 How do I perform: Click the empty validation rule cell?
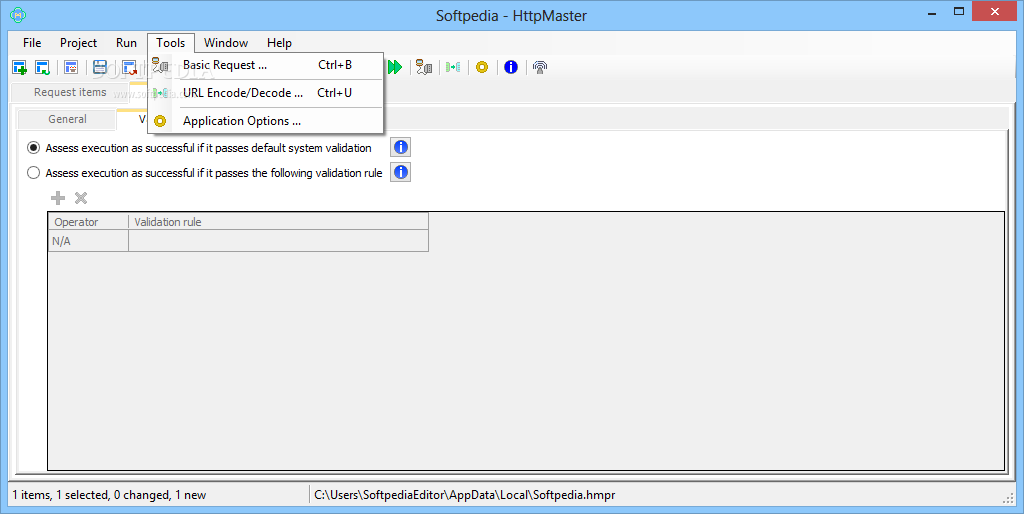[278, 241]
